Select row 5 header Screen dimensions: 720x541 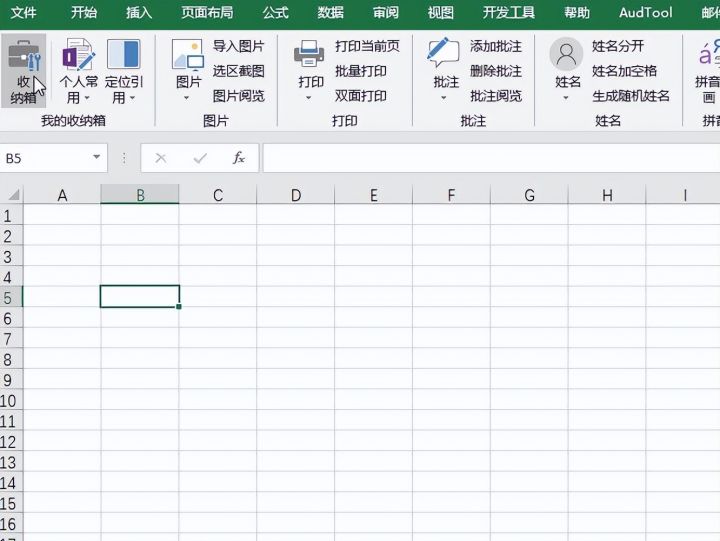(11, 297)
